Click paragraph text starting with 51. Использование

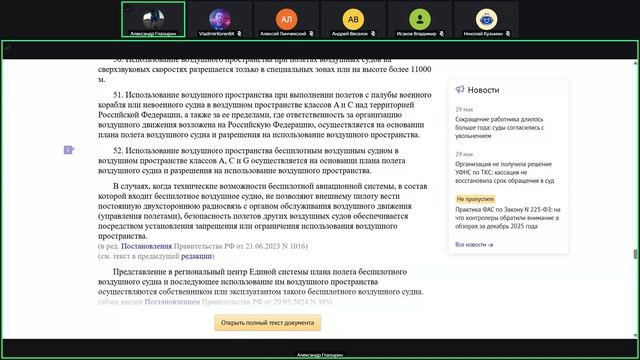[265, 115]
